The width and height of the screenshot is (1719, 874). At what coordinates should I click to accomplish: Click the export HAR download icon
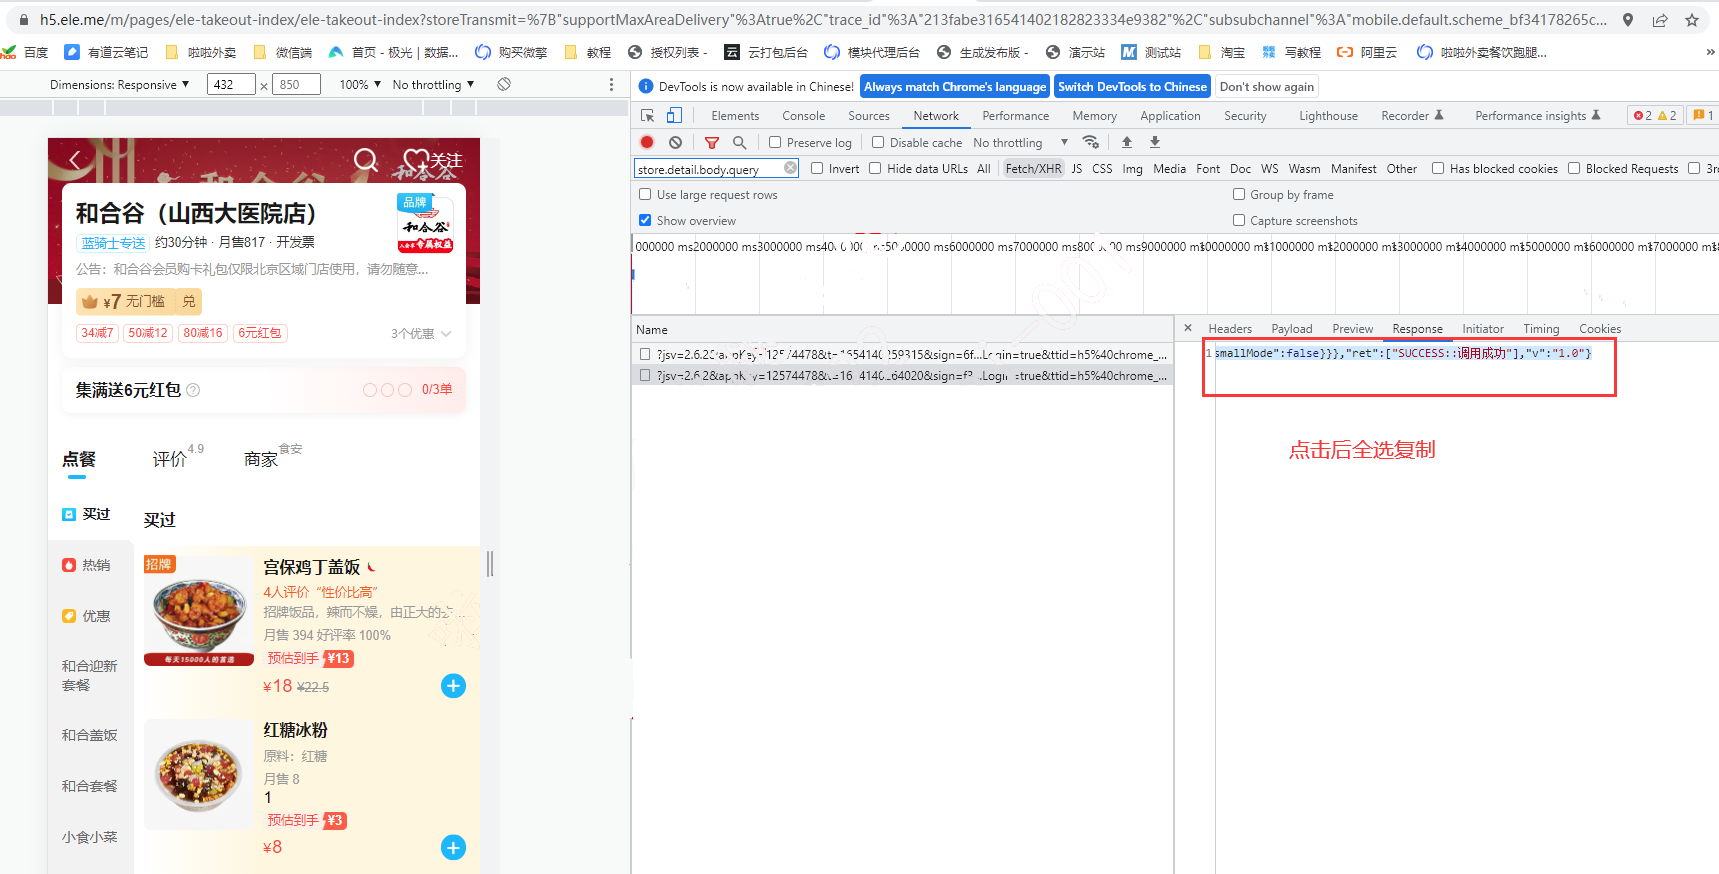point(1155,142)
